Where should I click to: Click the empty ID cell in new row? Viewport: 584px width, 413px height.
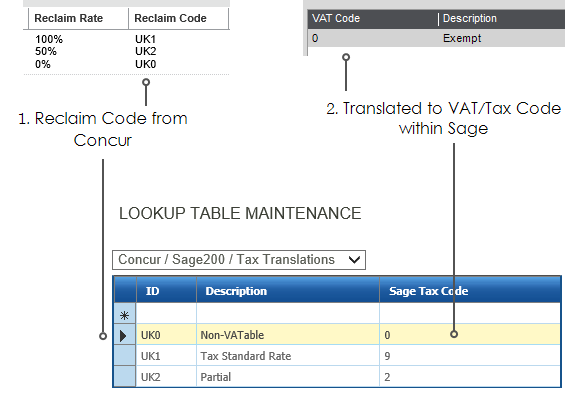[x=166, y=313]
